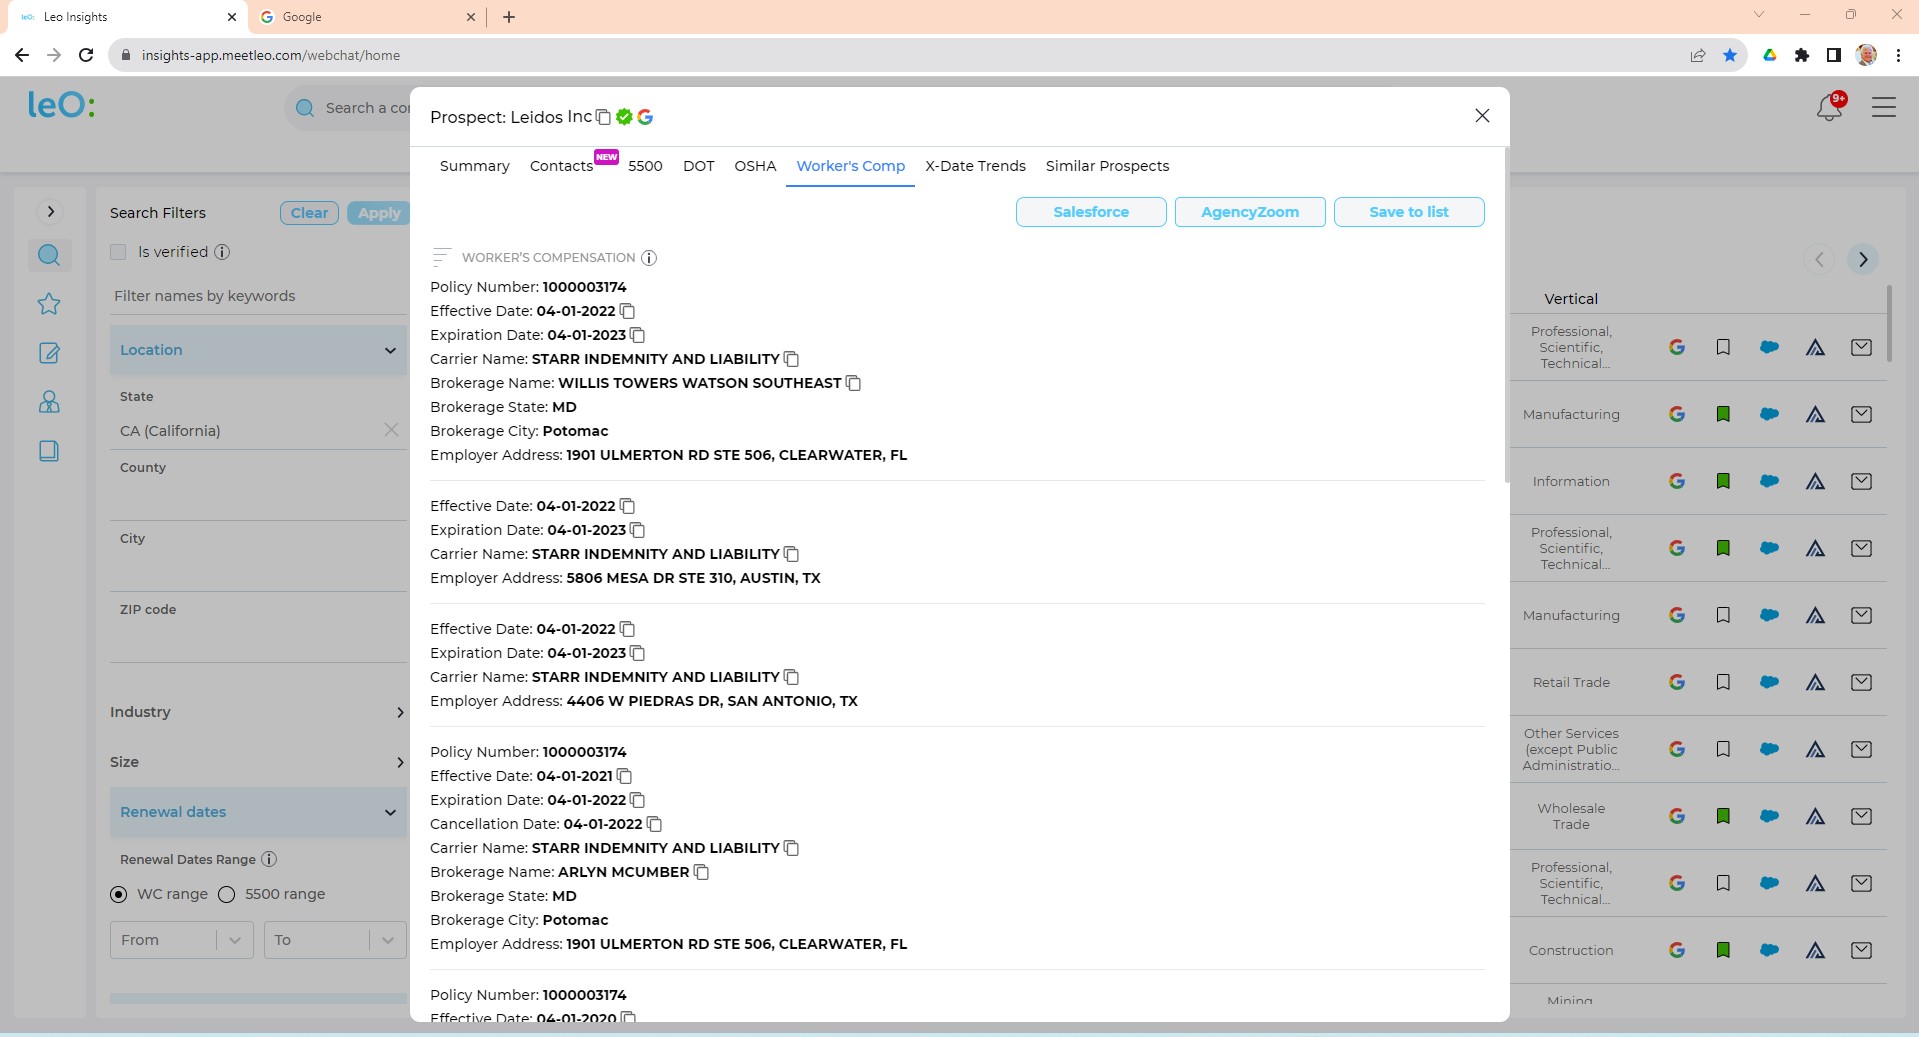Open the contacts person sidebar icon

[x=49, y=402]
